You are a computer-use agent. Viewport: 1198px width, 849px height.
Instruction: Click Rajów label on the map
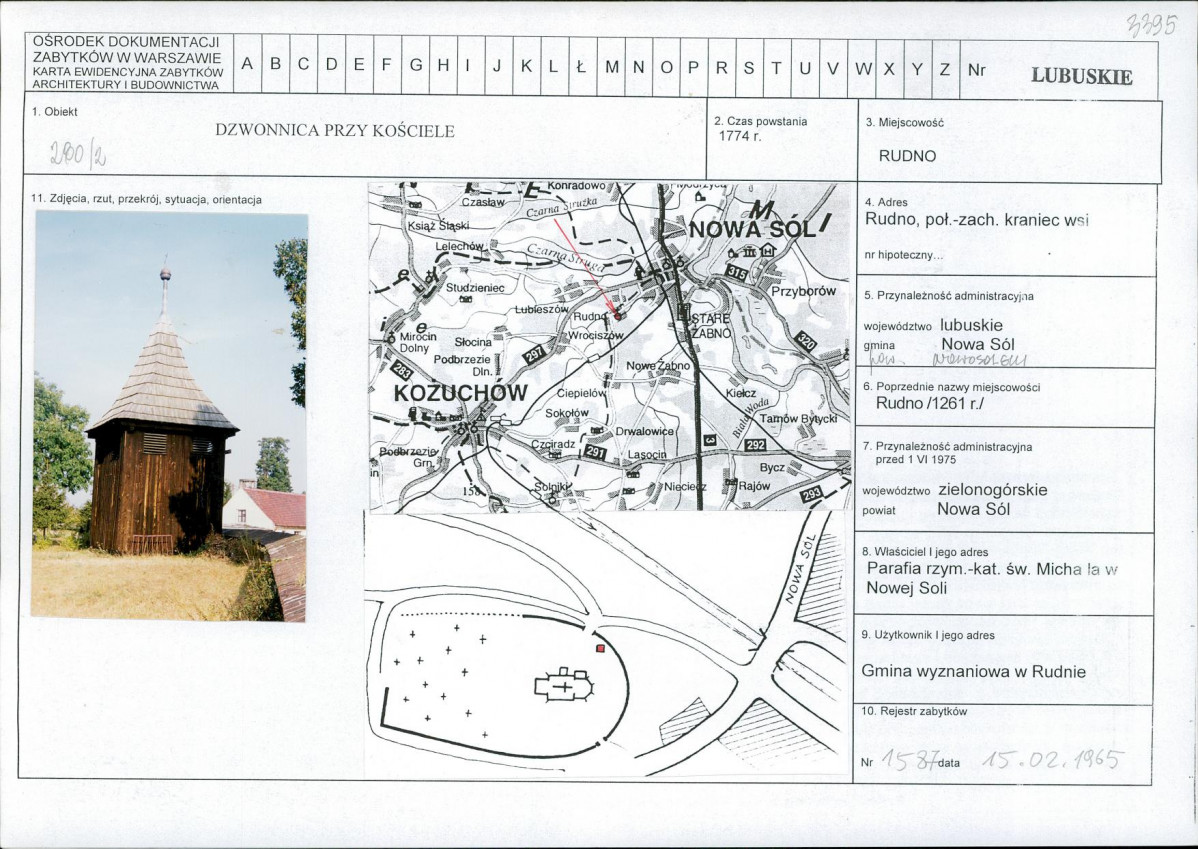[x=754, y=486]
